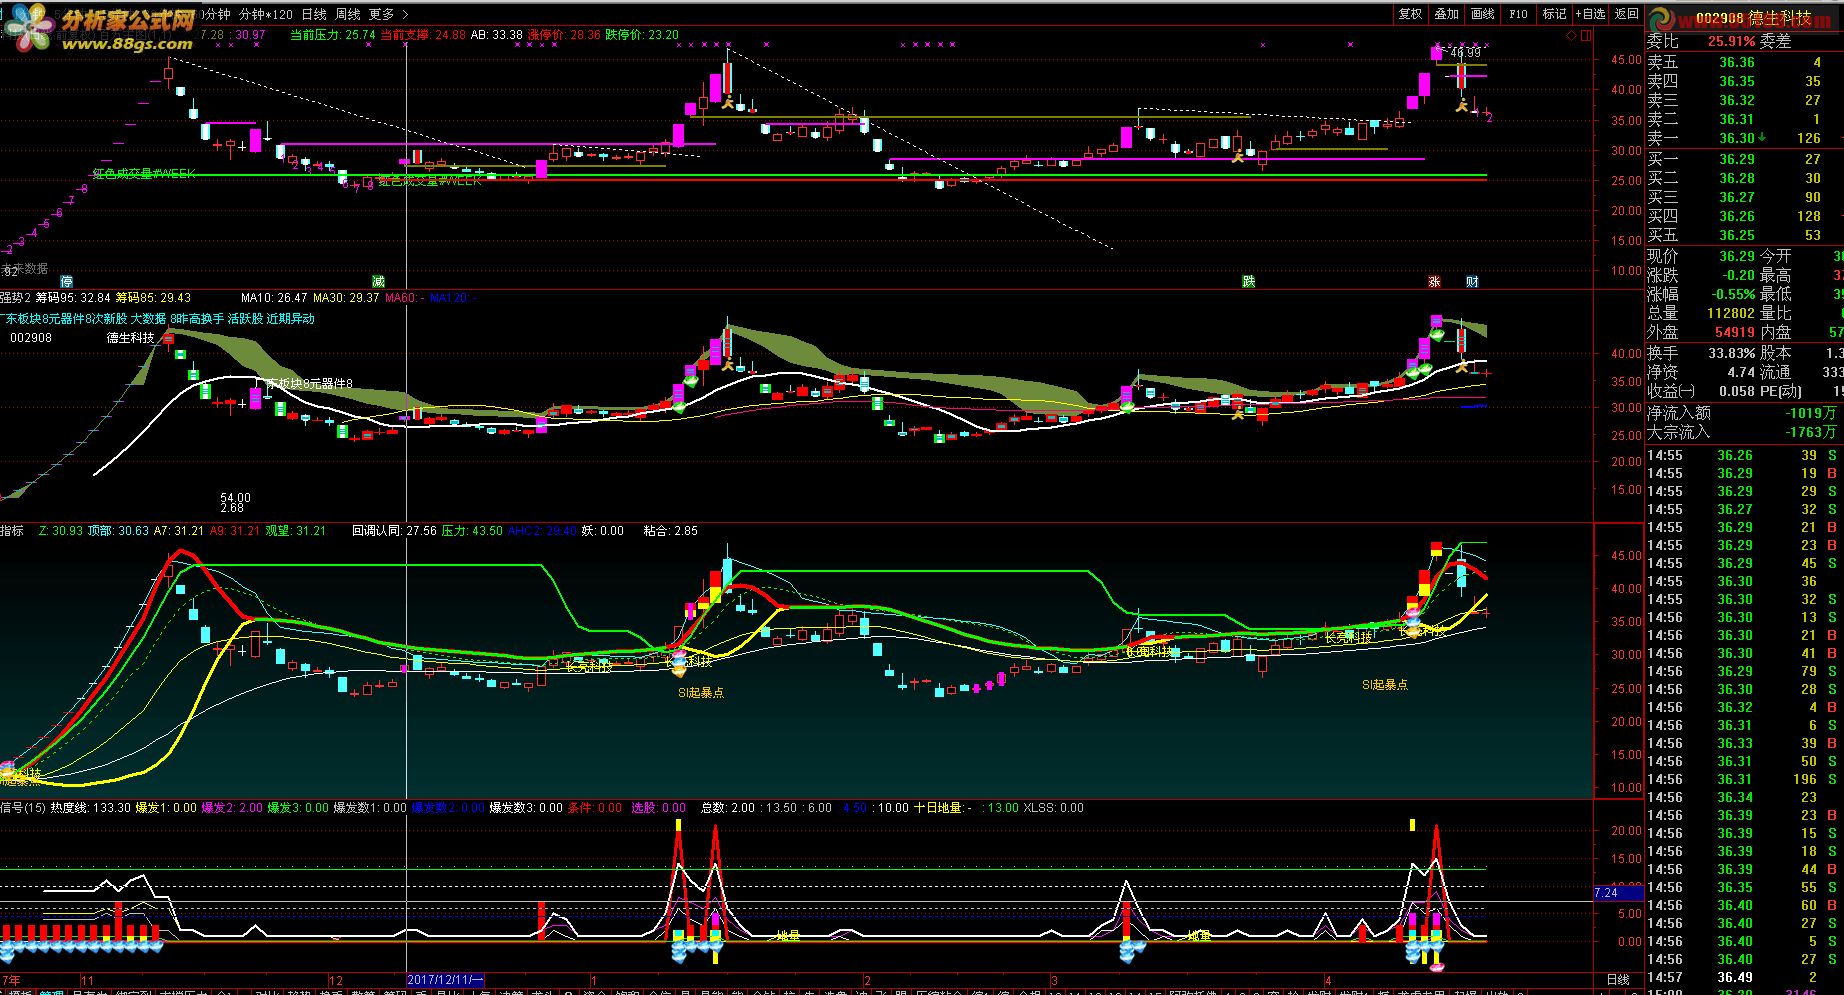Click the 叠加 overlay button
Image resolution: width=1844 pixels, height=995 pixels.
[1446, 14]
